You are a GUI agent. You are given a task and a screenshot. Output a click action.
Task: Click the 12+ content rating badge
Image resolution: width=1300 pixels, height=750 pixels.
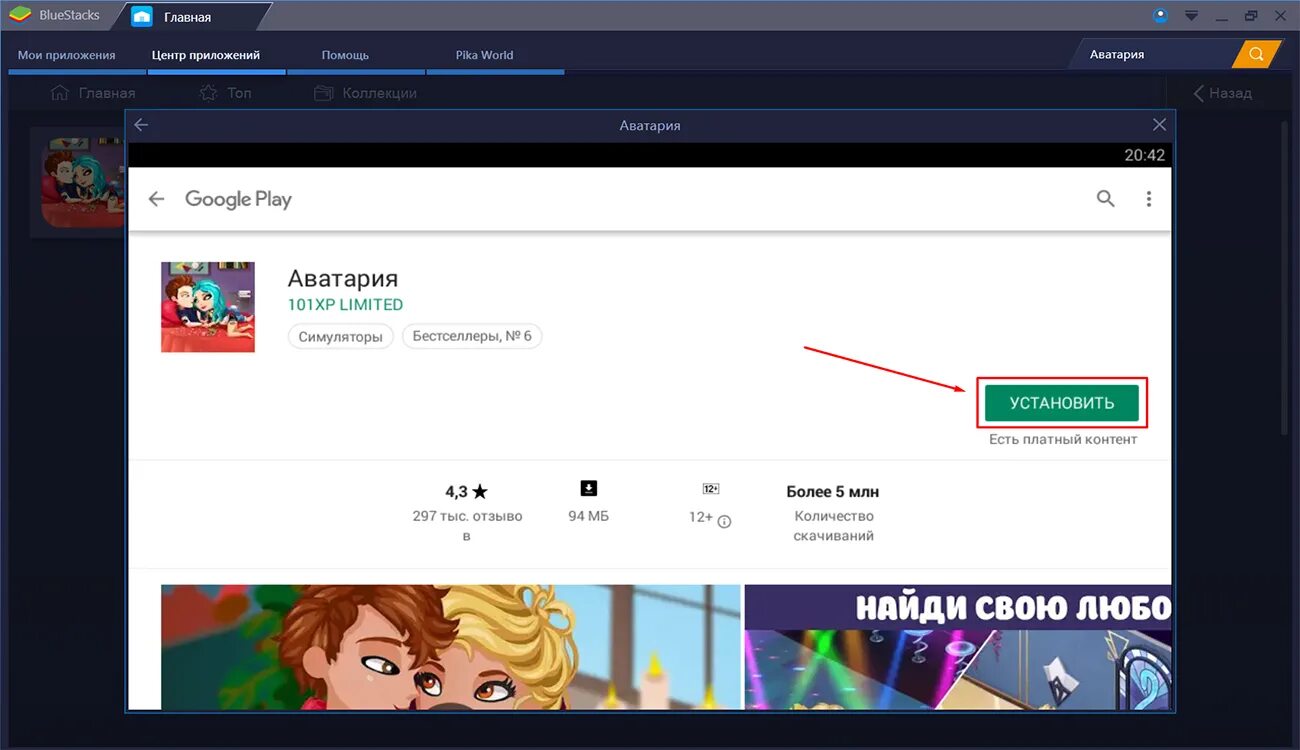pos(711,489)
